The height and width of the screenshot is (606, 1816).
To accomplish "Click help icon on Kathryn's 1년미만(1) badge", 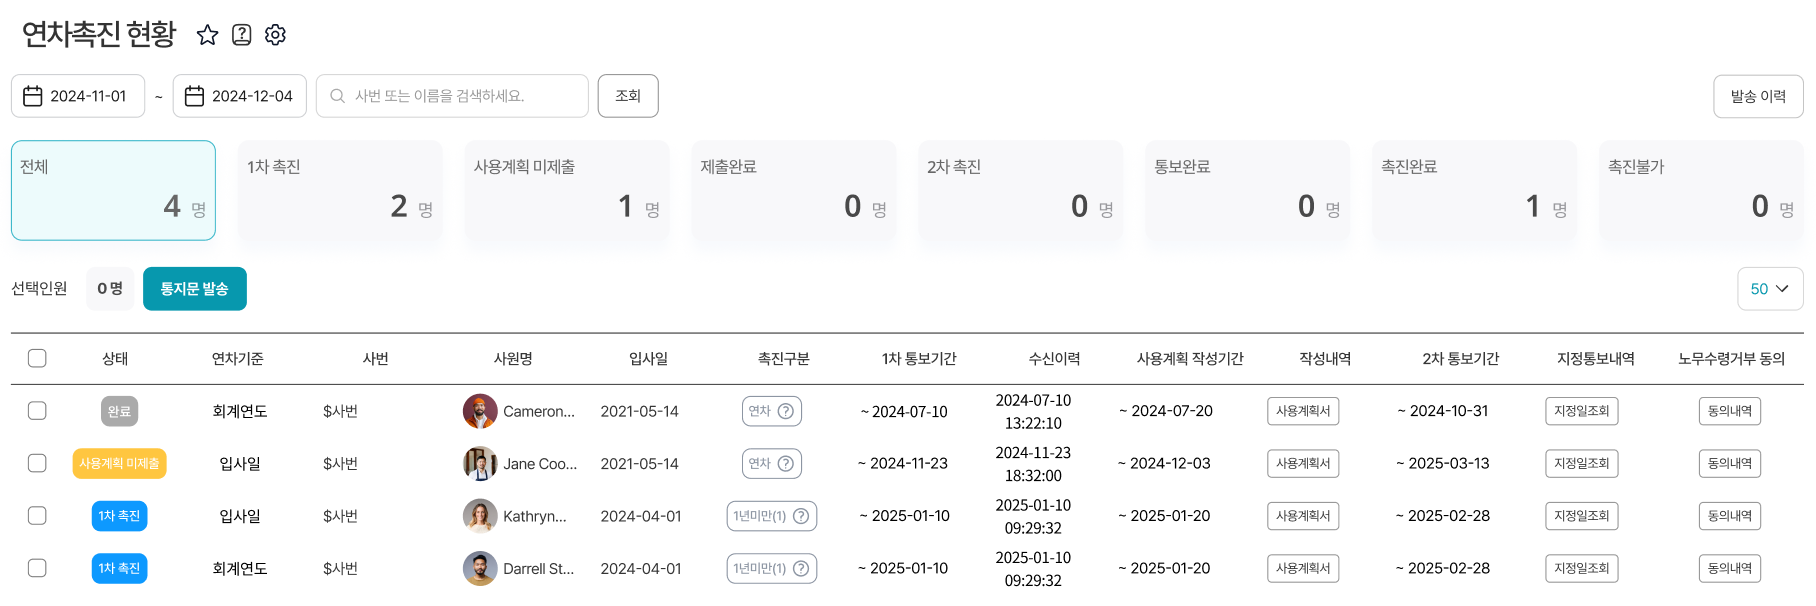I will click(x=801, y=516).
